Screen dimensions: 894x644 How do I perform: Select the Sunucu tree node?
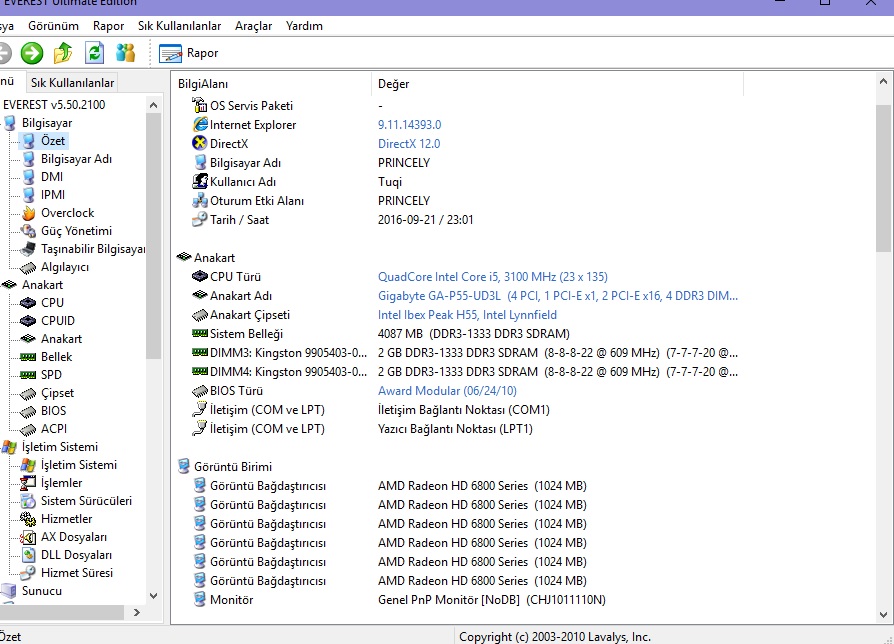click(42, 591)
